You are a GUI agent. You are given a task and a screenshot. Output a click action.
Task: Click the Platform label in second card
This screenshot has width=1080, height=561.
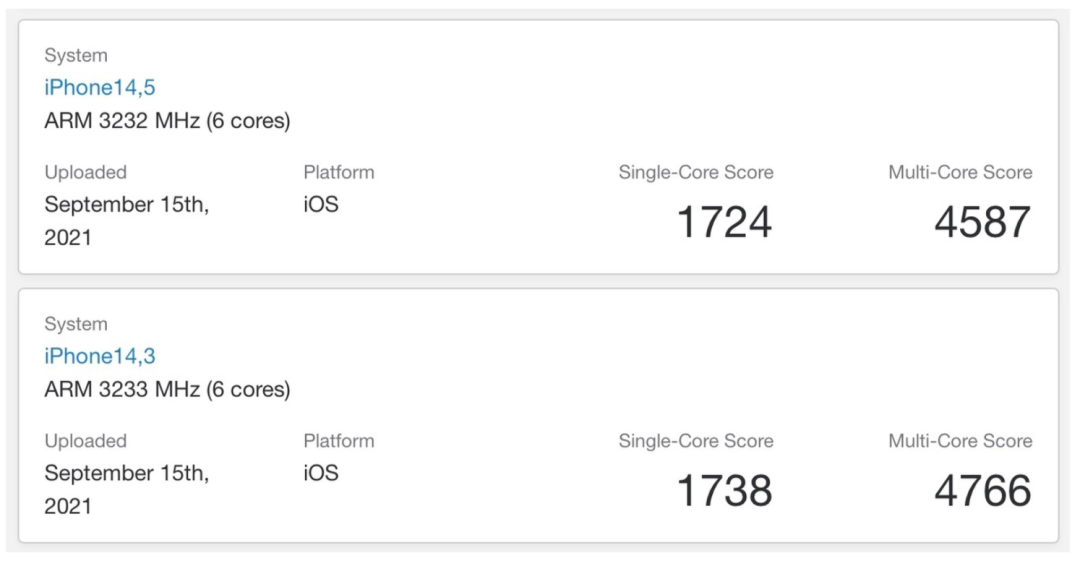(x=339, y=442)
